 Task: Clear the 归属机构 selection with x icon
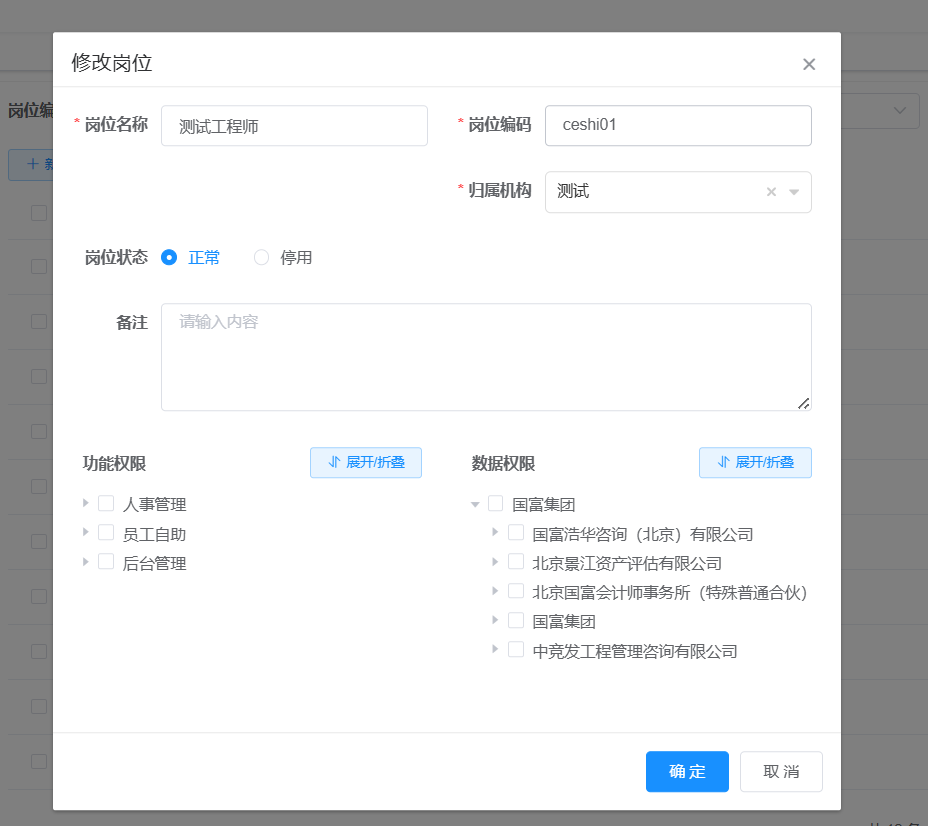pyautogui.click(x=771, y=192)
